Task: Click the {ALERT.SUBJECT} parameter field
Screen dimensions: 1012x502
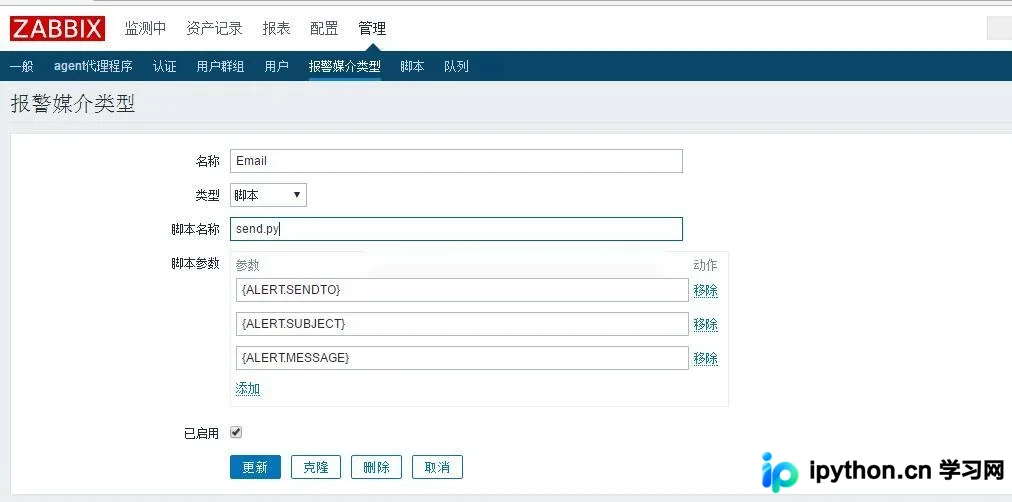Action: 462,324
